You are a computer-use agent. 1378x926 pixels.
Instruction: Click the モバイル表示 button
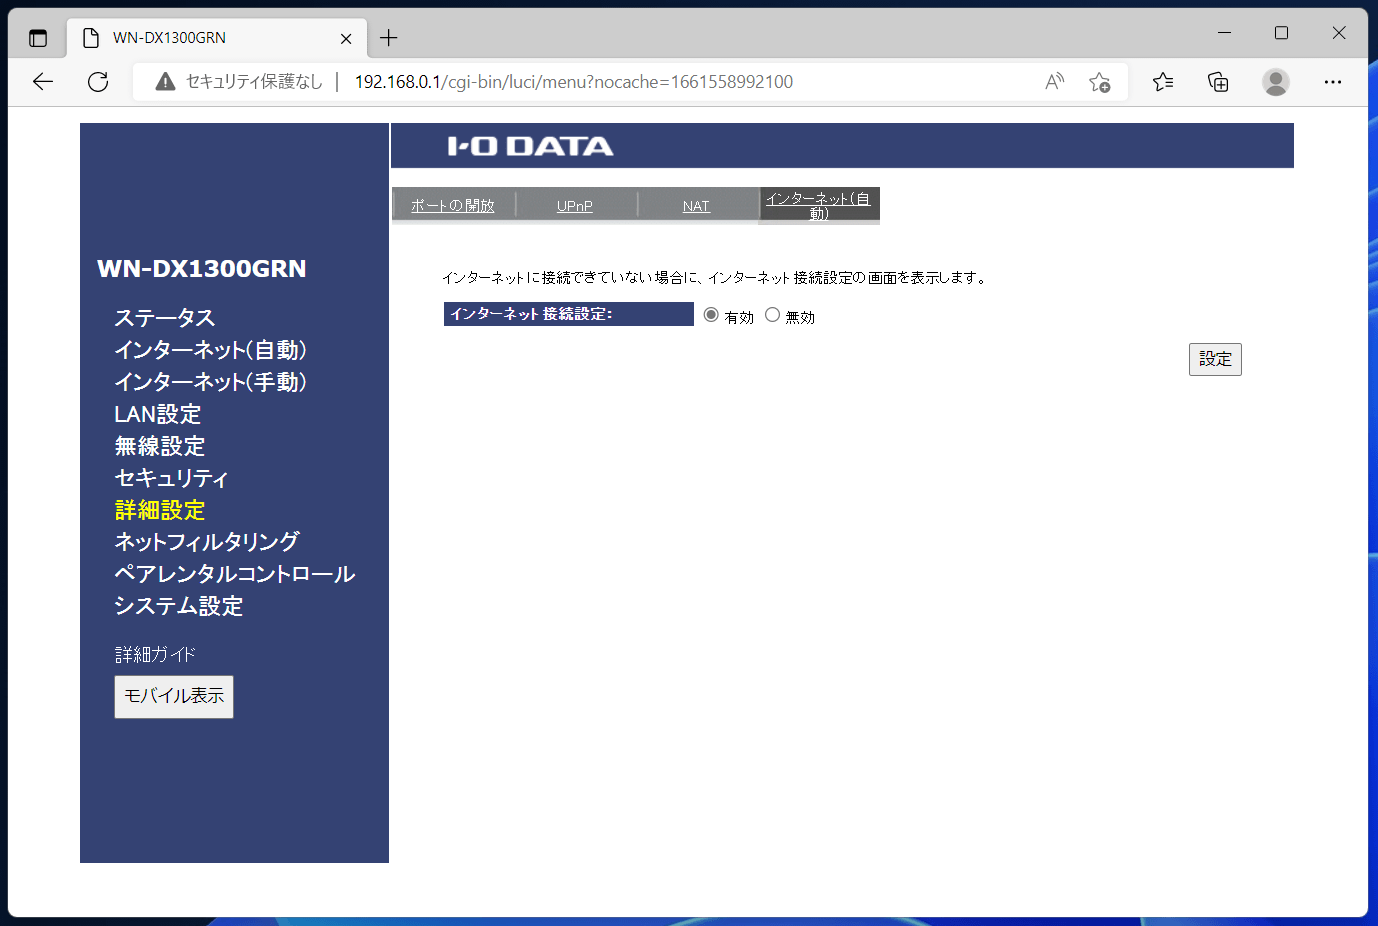[x=174, y=697]
